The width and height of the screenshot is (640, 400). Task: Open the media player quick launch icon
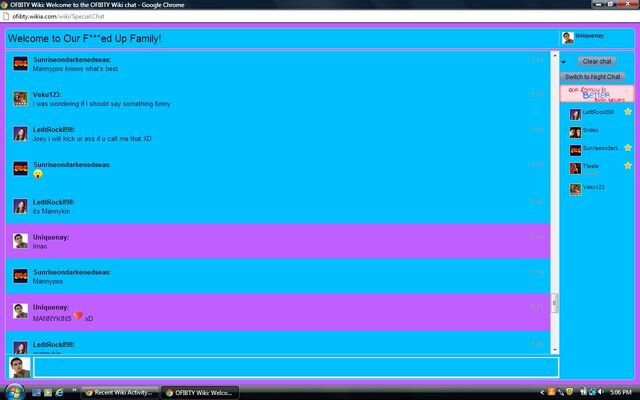pyautogui.click(x=48, y=393)
